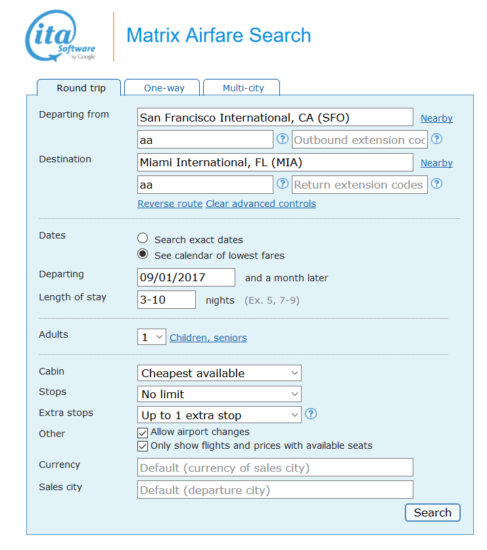Open help for return routing codes
This screenshot has height=550, width=487.
click(282, 183)
